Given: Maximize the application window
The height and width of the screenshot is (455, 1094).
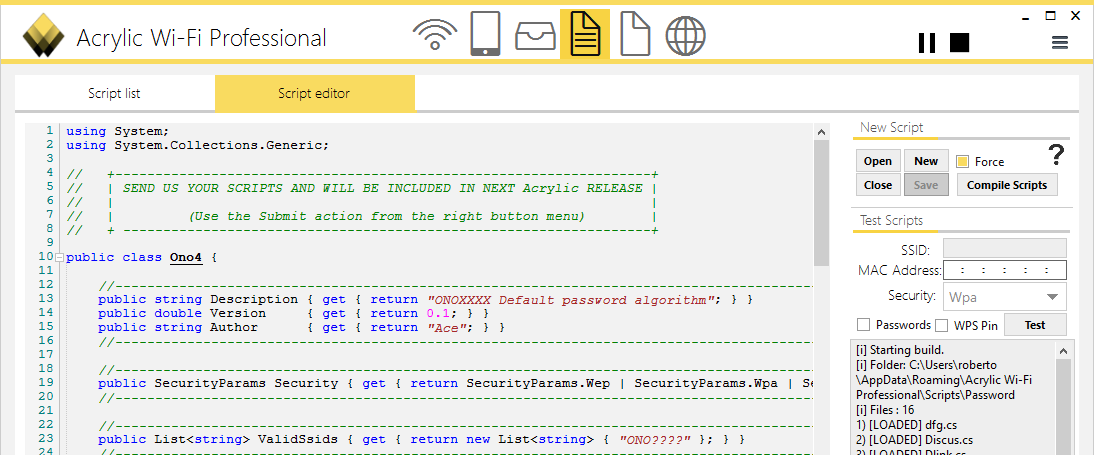Looking at the screenshot, I should point(1051,15).
